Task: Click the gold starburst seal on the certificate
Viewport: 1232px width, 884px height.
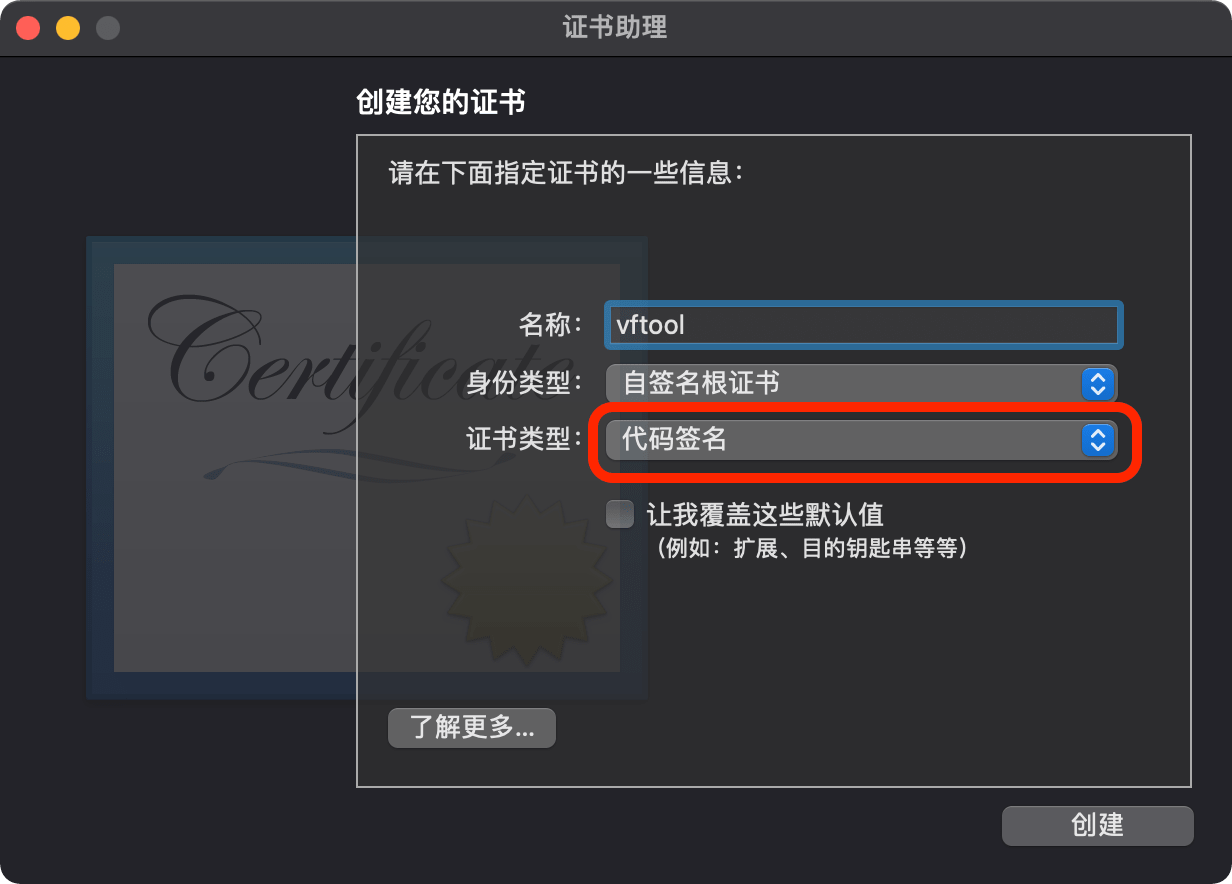Action: (x=525, y=580)
